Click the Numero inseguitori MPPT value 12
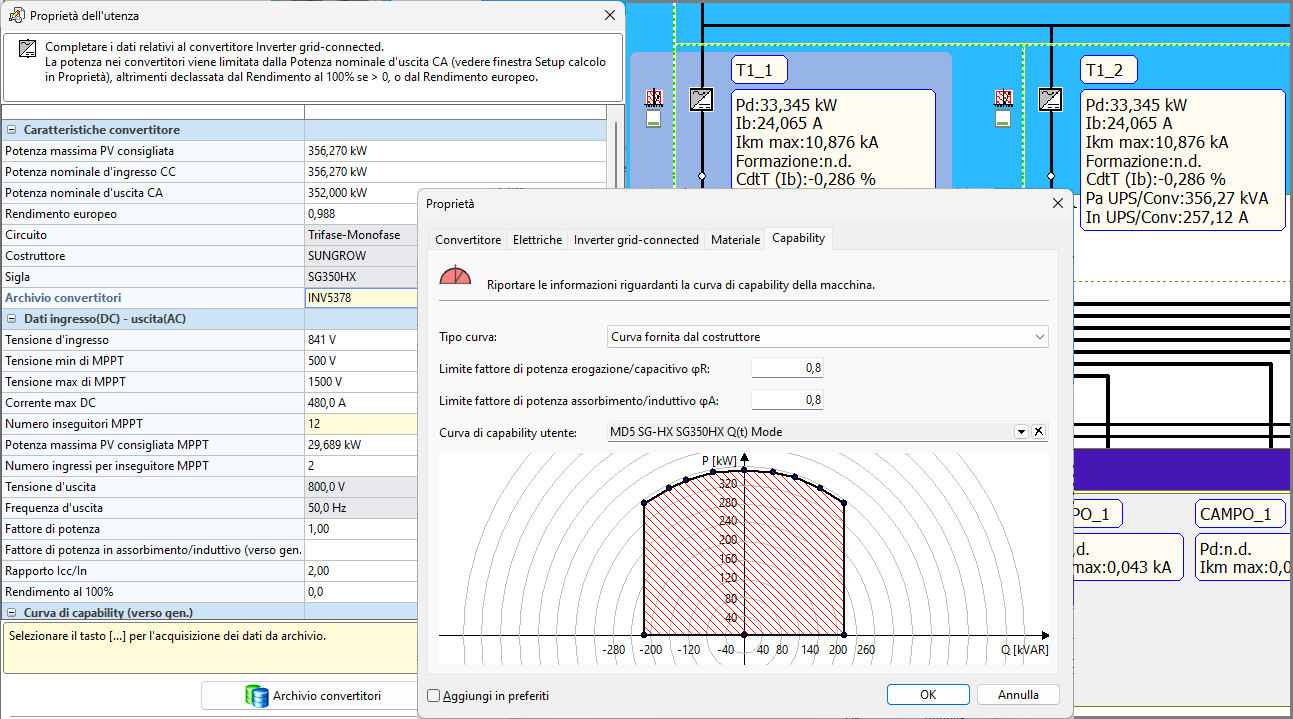The height and width of the screenshot is (719, 1293). pyautogui.click(x=361, y=424)
